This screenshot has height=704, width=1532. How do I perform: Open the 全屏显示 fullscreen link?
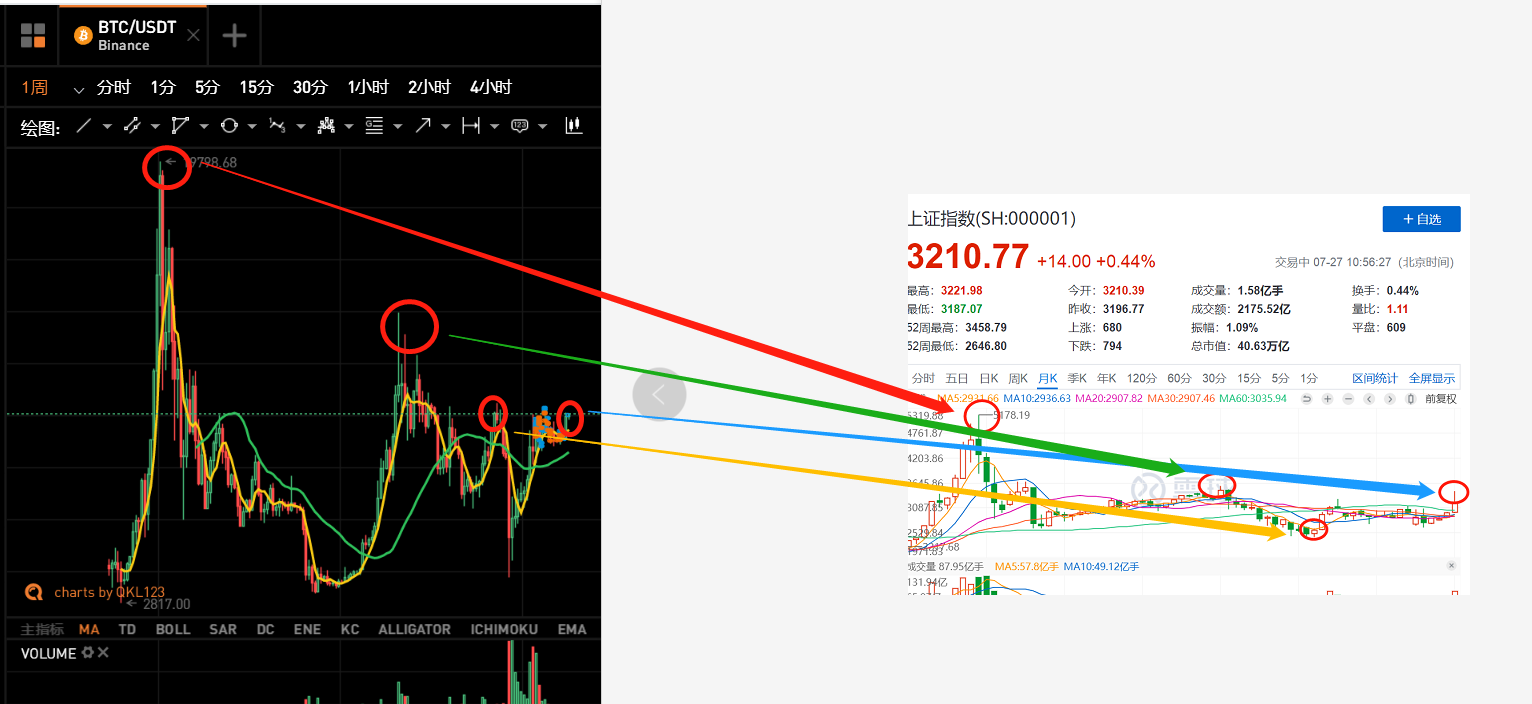click(x=1432, y=378)
